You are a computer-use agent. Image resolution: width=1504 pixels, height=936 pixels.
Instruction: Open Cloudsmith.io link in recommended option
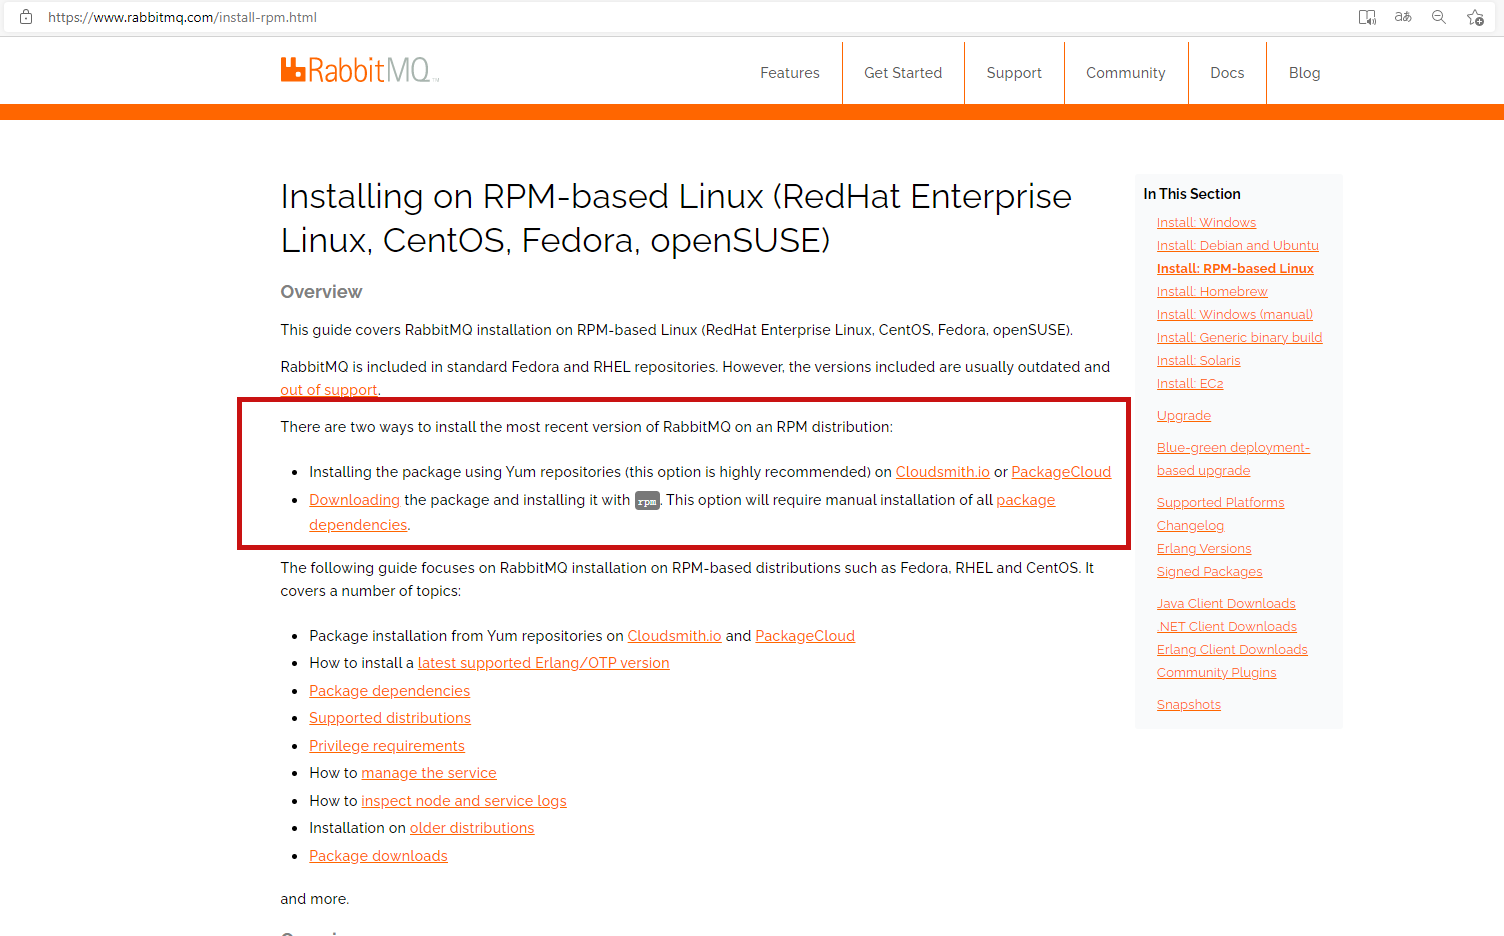pyautogui.click(x=943, y=472)
